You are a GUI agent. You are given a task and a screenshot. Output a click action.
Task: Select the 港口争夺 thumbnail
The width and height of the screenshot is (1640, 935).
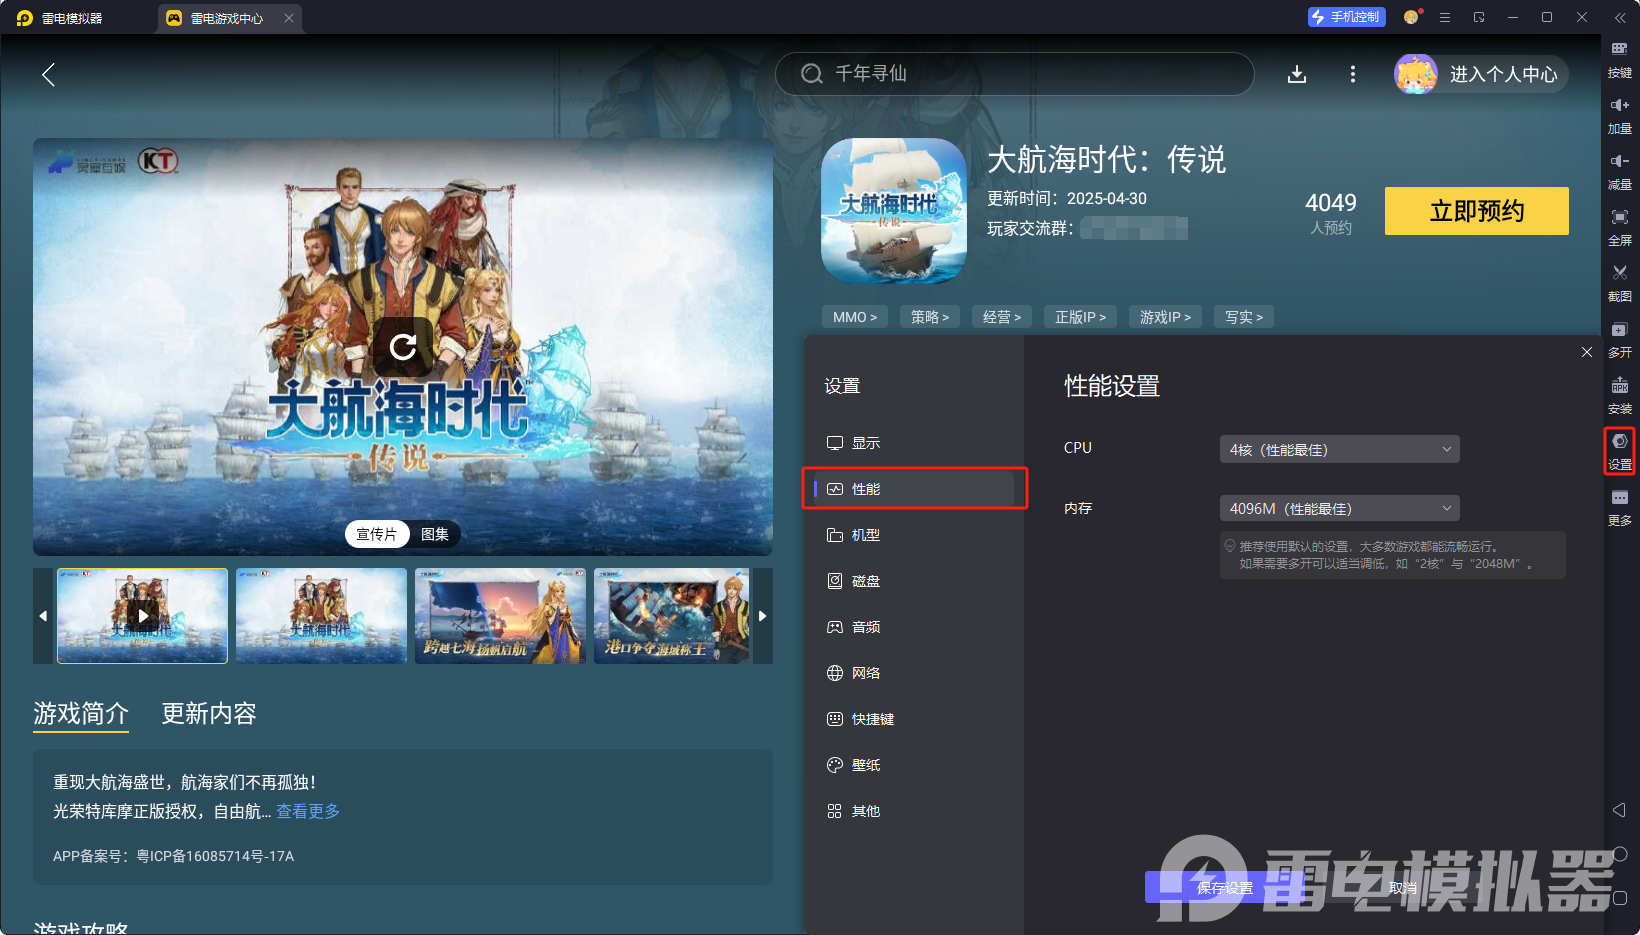coord(671,616)
